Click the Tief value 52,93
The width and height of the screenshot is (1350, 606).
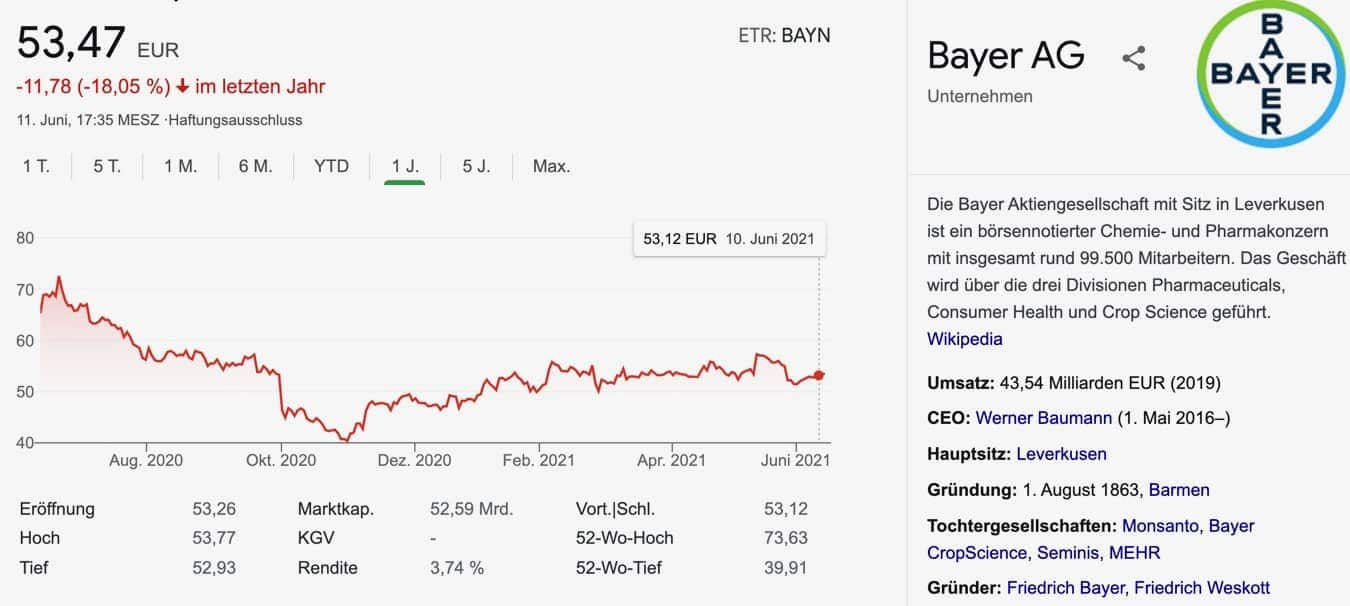tap(214, 568)
